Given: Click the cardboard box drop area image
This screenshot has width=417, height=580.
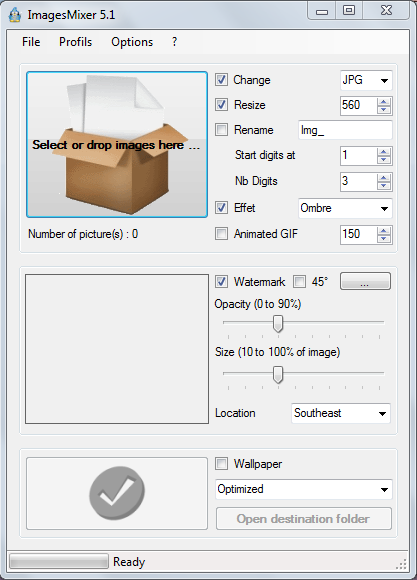Looking at the screenshot, I should (x=117, y=144).
